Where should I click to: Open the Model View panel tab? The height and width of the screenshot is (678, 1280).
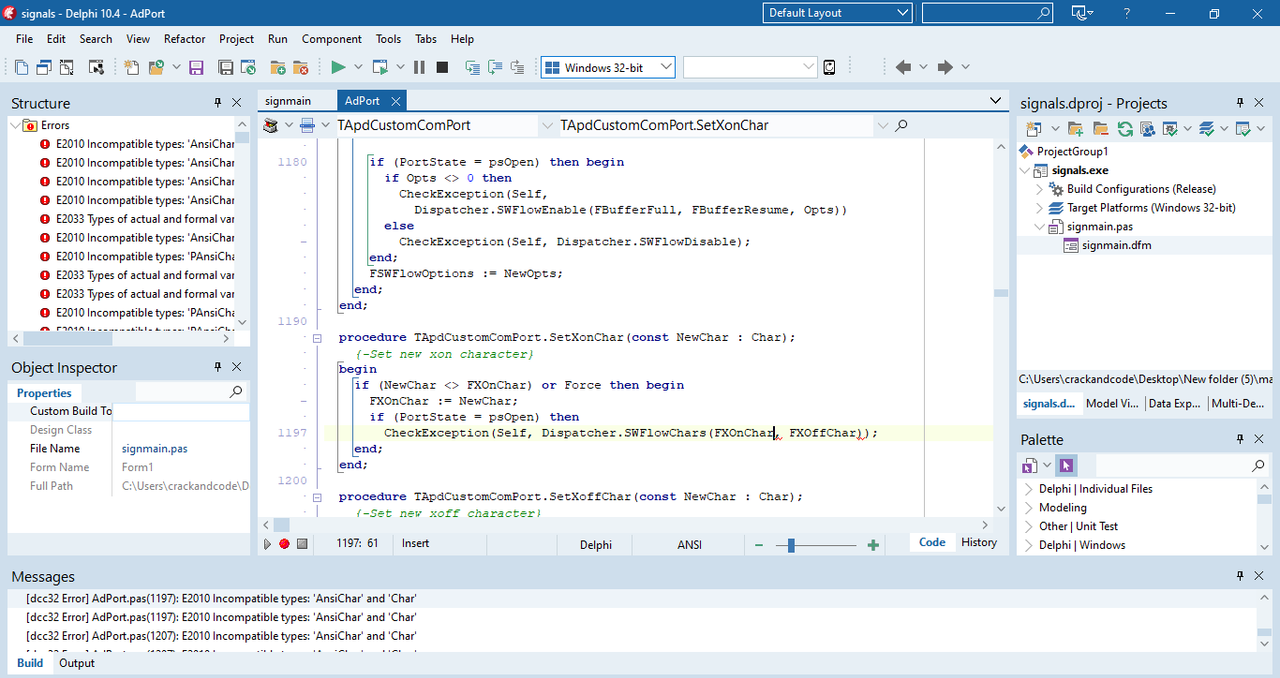(1112, 404)
